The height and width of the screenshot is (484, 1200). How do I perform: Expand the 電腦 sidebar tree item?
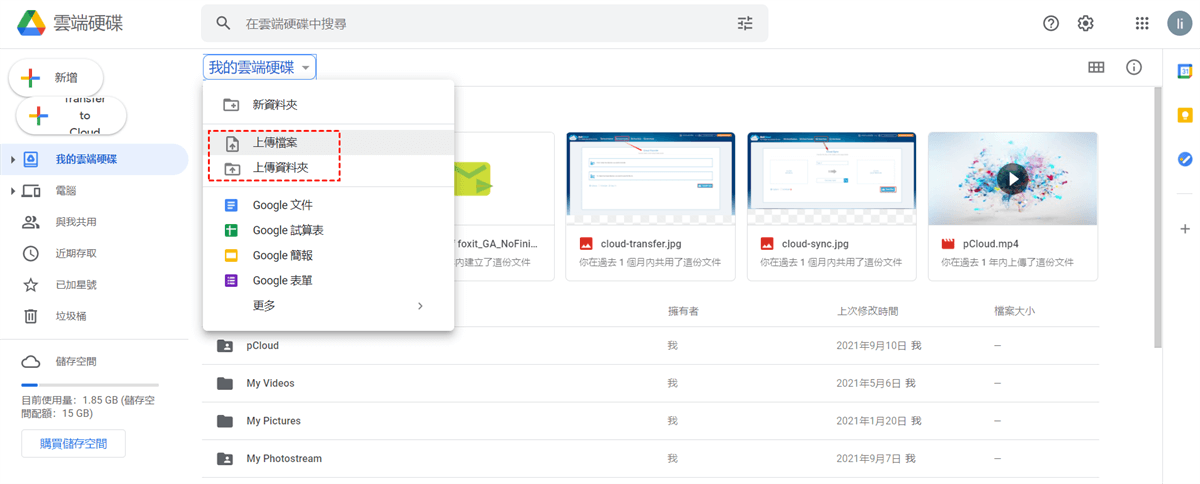(12, 190)
